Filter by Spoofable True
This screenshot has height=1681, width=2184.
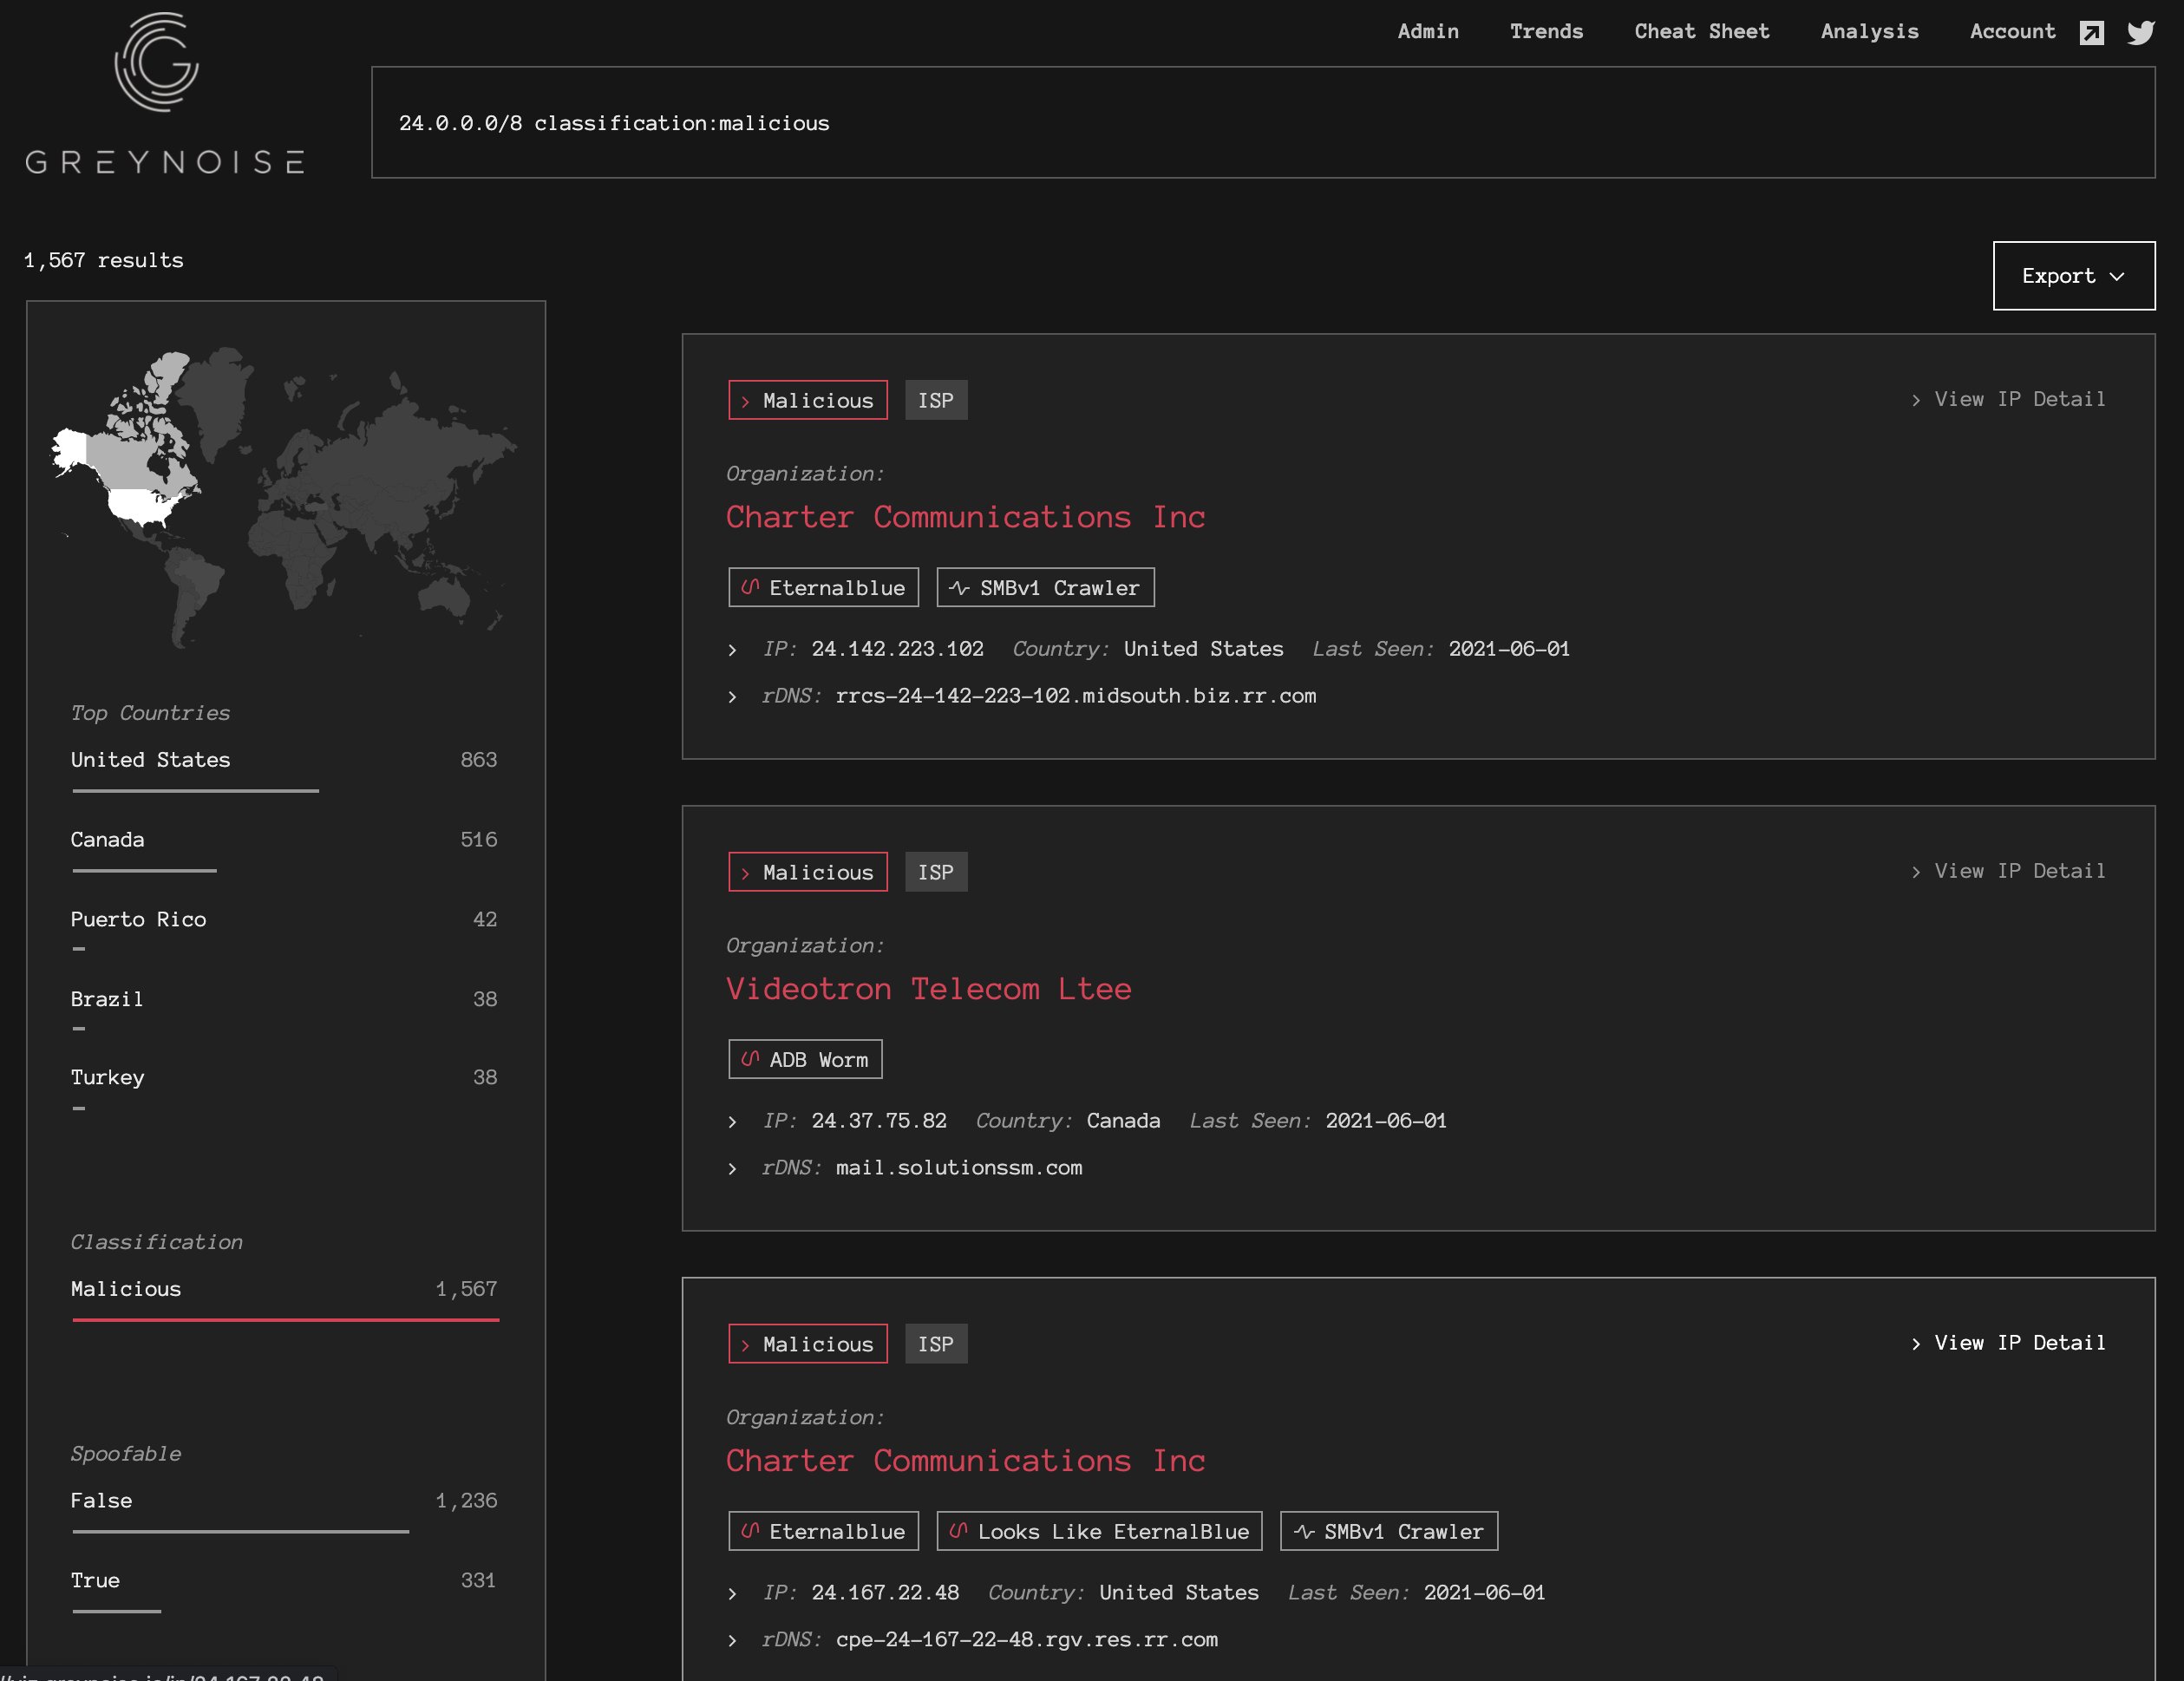point(95,1581)
